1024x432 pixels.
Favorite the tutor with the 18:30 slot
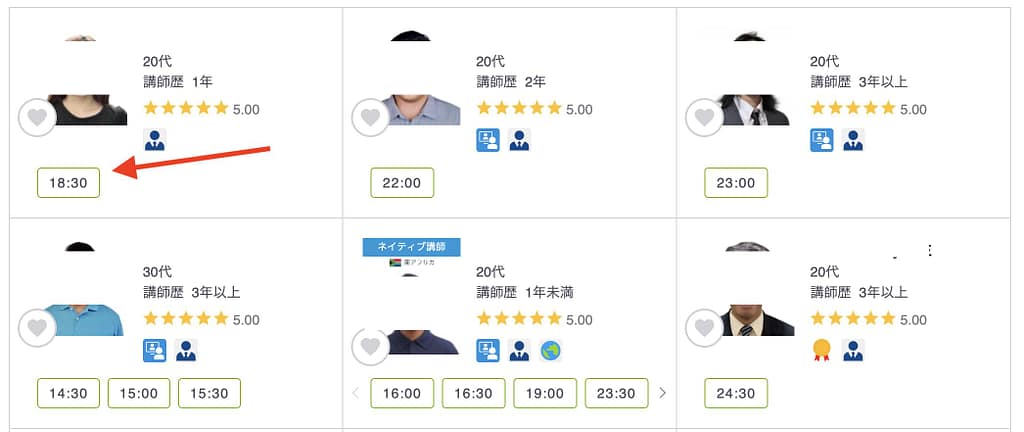click(x=37, y=118)
